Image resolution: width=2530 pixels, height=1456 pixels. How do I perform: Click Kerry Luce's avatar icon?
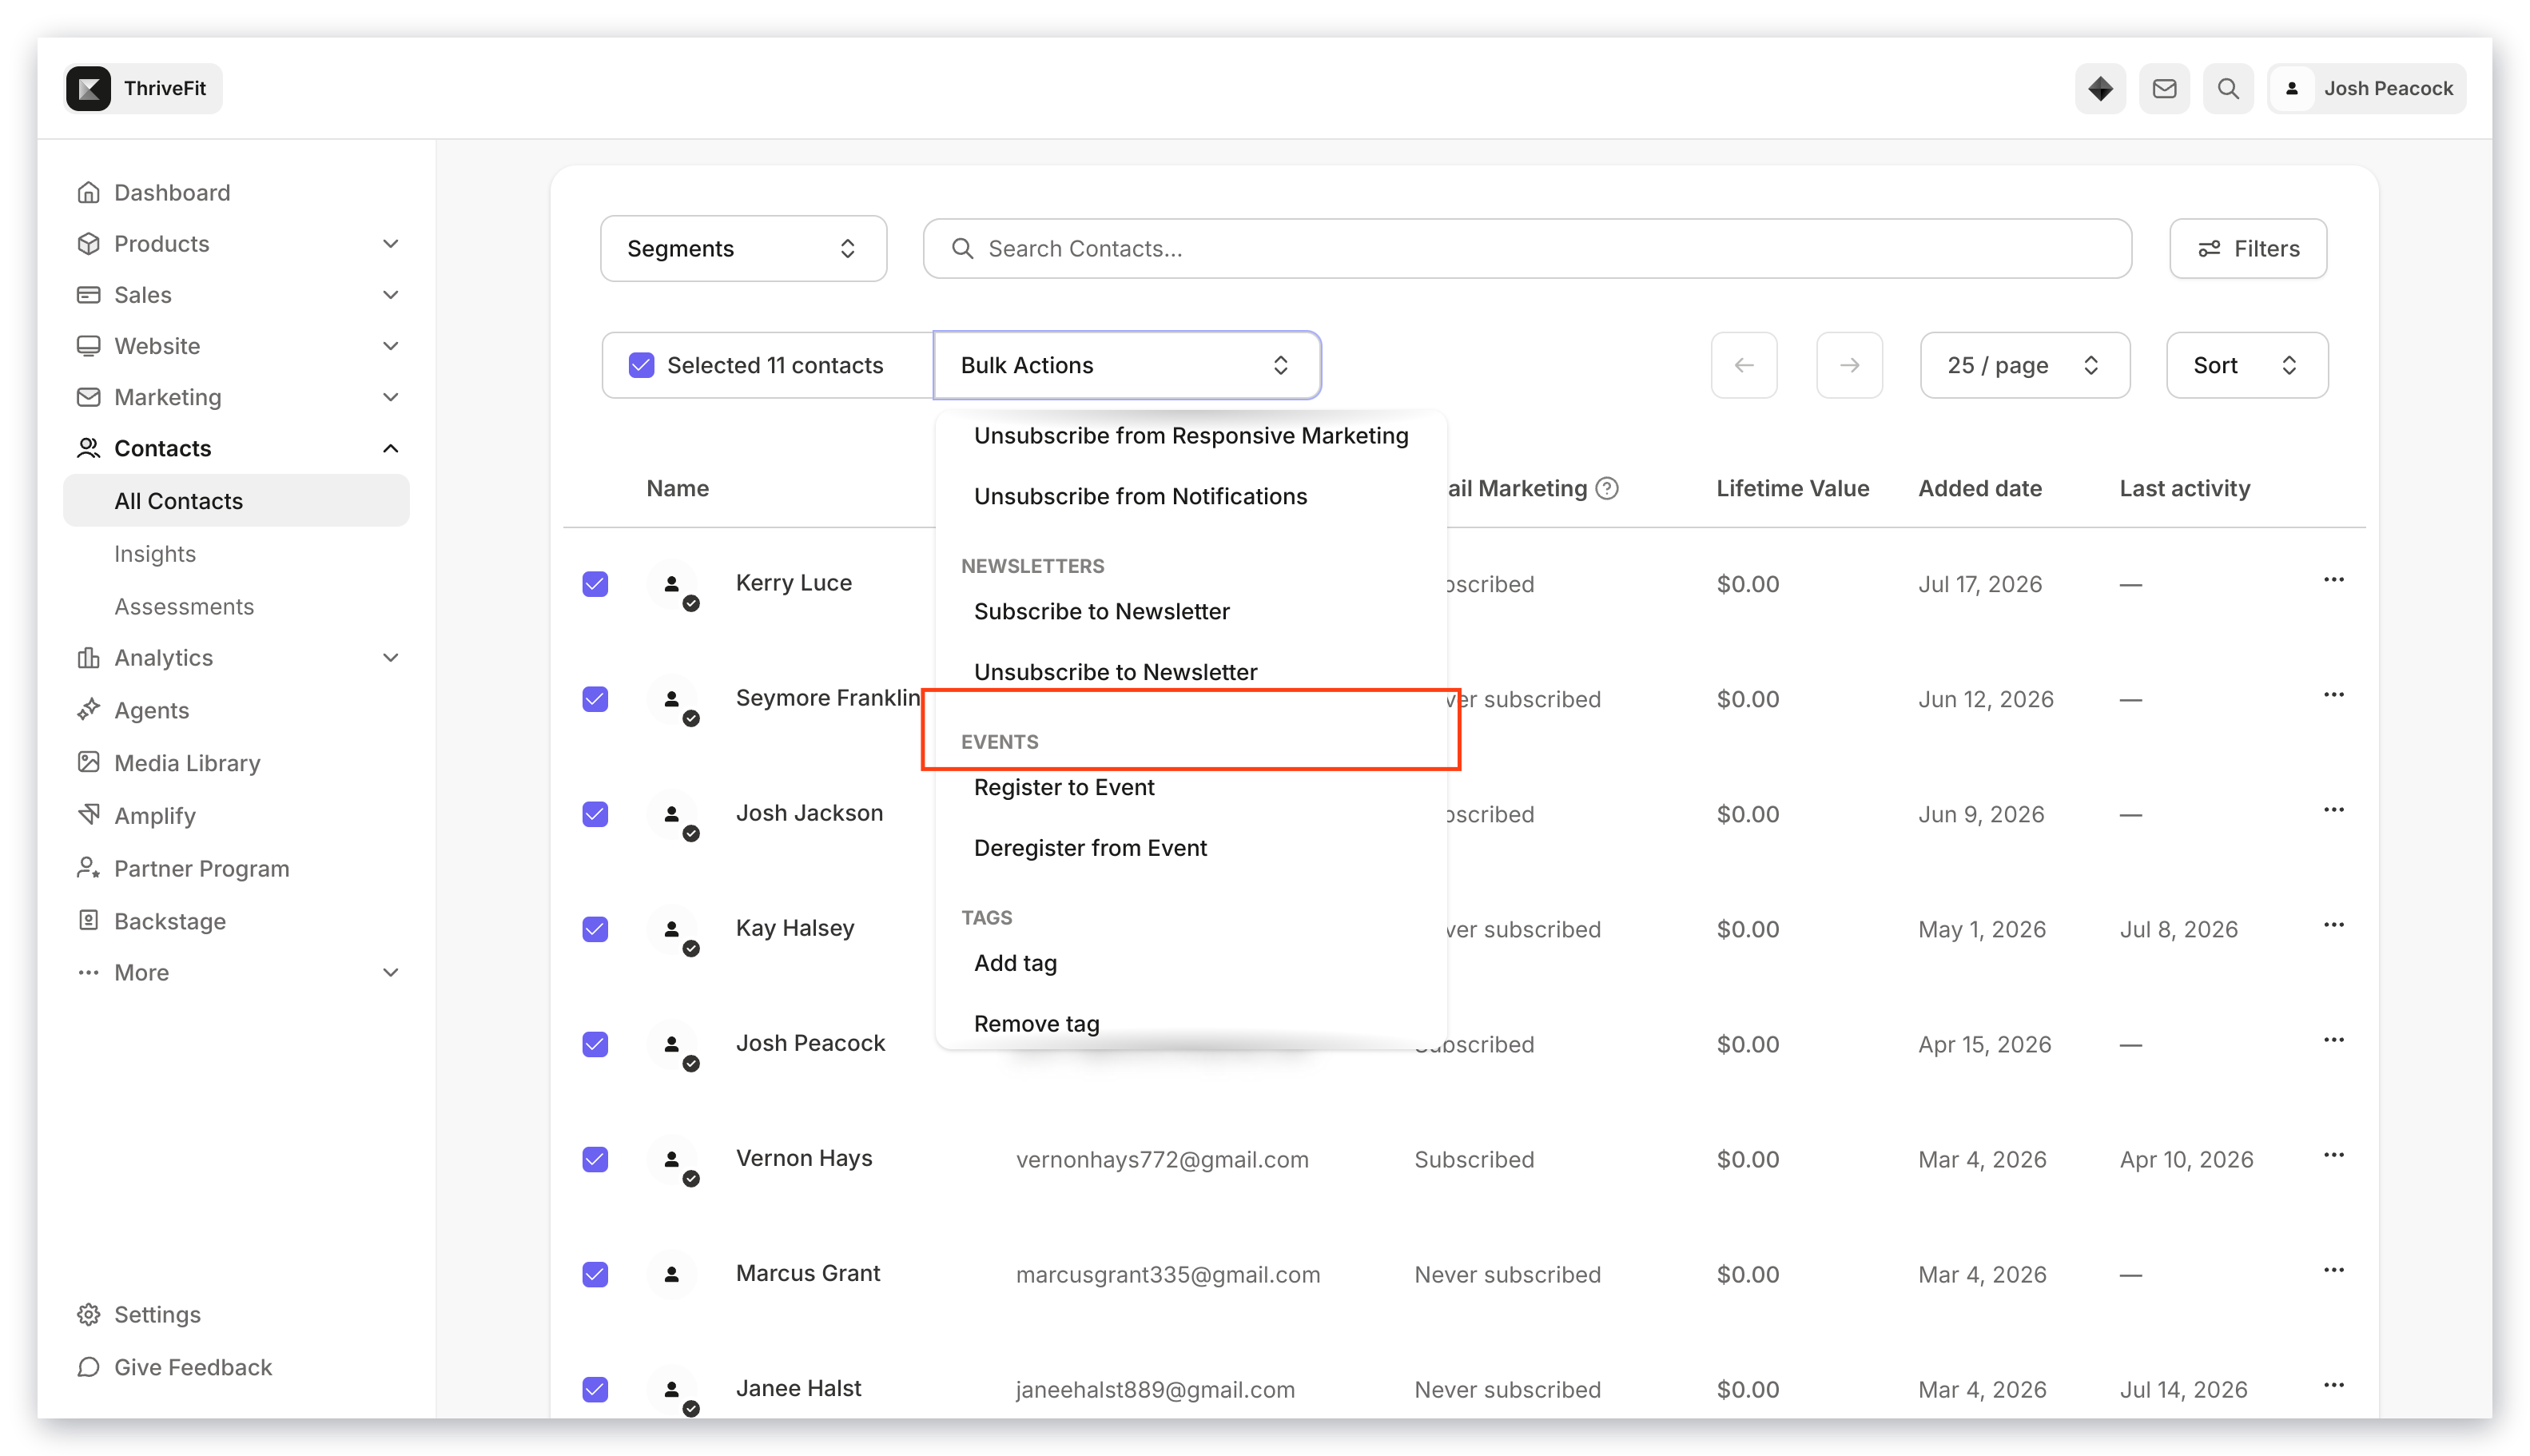click(672, 583)
